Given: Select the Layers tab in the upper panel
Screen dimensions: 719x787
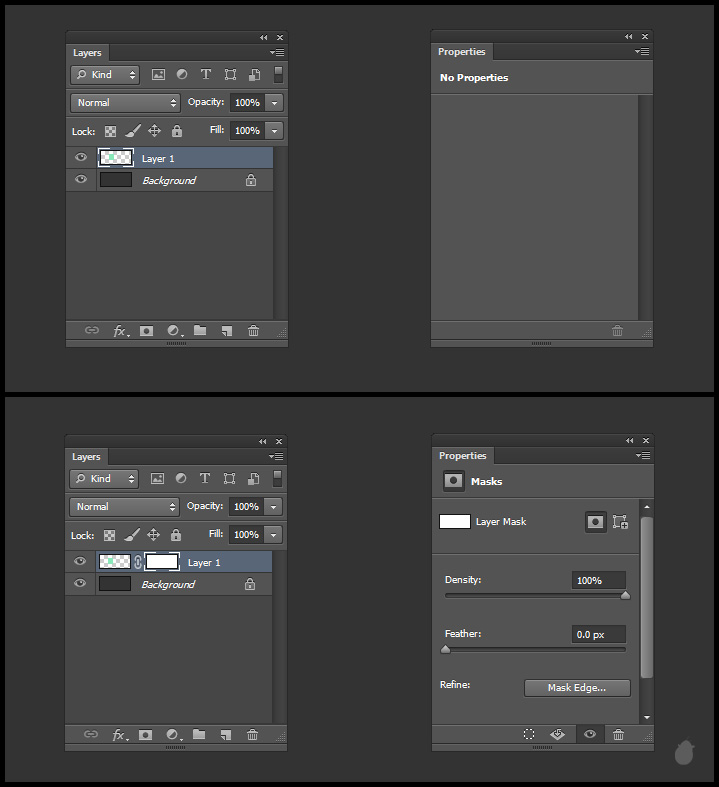Looking at the screenshot, I should pos(87,52).
